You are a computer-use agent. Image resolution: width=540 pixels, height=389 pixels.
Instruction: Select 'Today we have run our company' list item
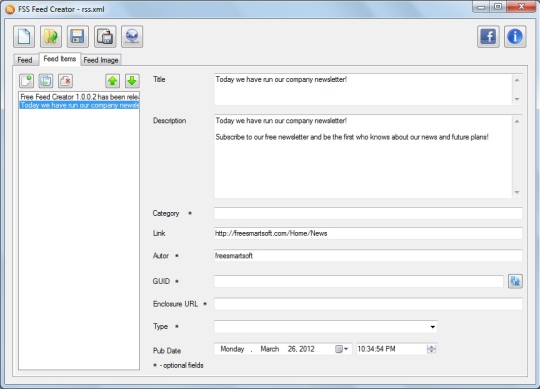tap(79, 105)
